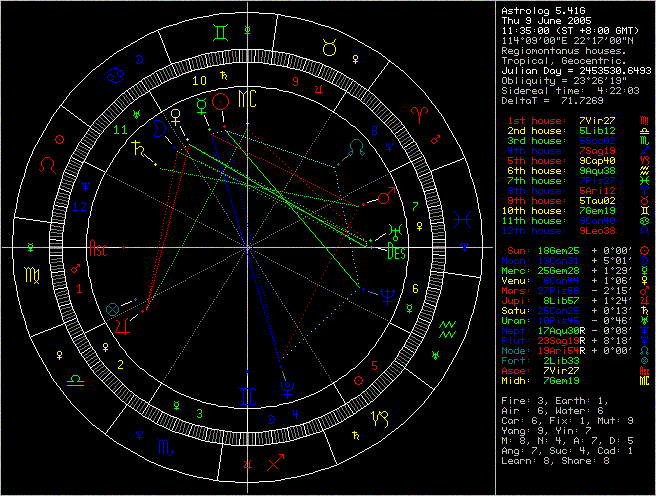Click the Sagittarius arrow glyph on the outer ring

[276, 461]
